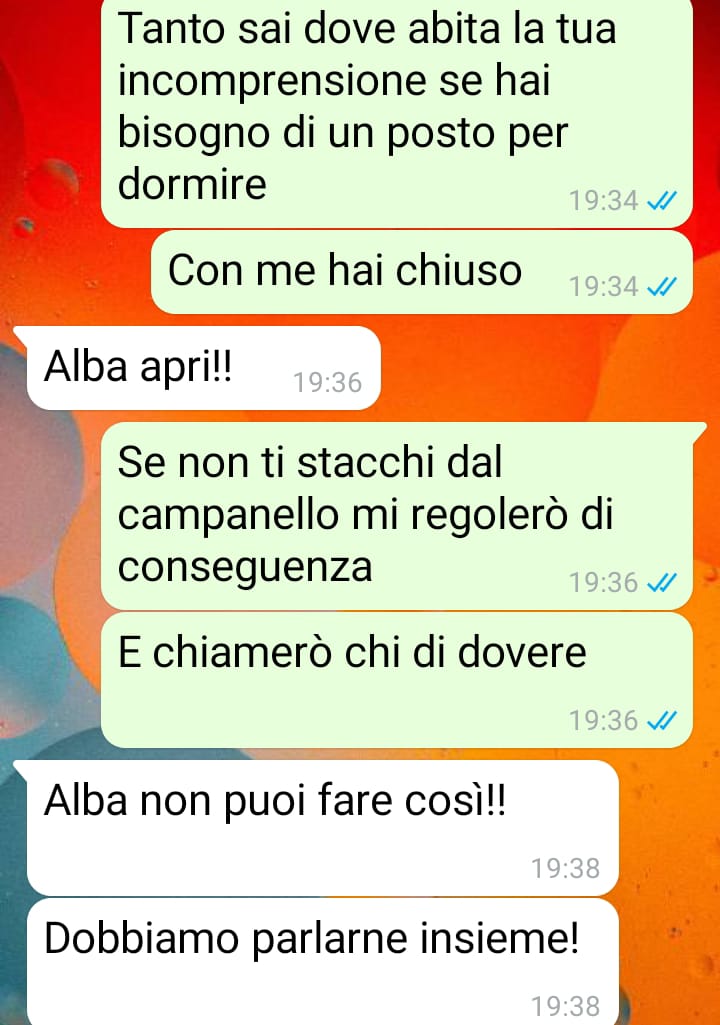Tap read ticks on 'E chiamerò chi di dovere'
Viewport: 720px width, 1025px height.
point(662,720)
